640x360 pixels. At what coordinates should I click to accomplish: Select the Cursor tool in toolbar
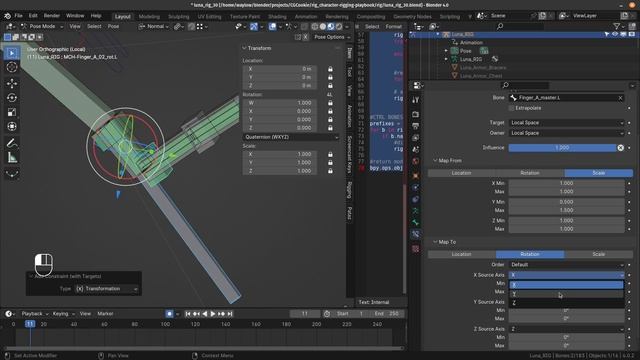coord(12,67)
